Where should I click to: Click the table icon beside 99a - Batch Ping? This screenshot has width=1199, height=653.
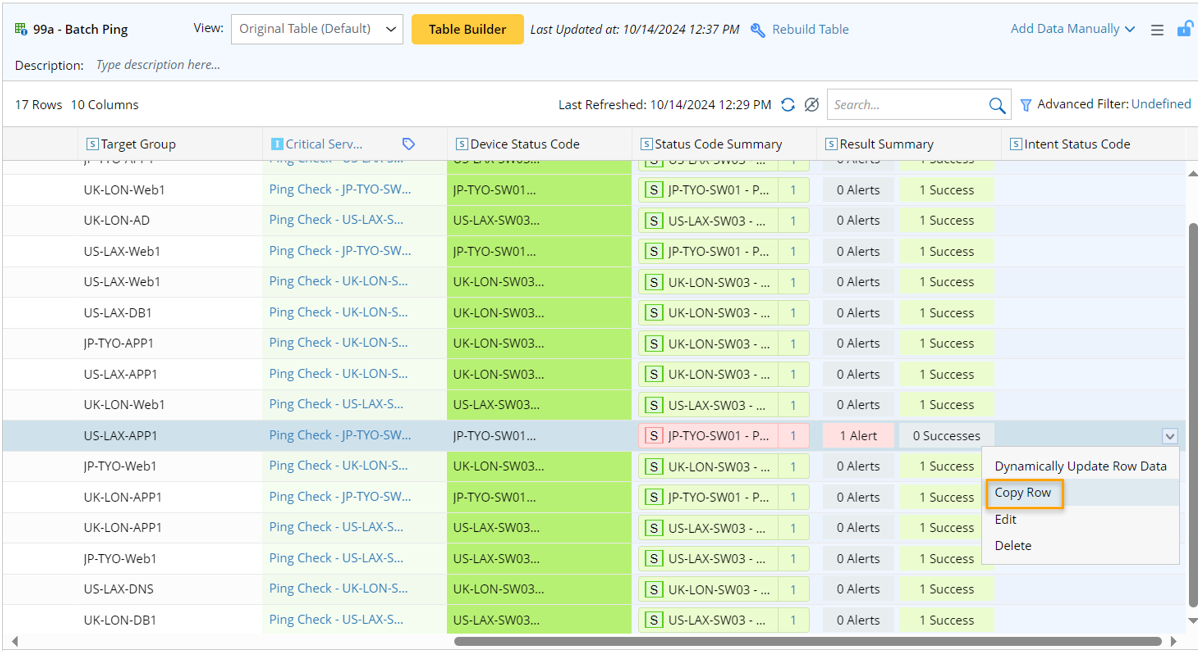pyautogui.click(x=21, y=29)
